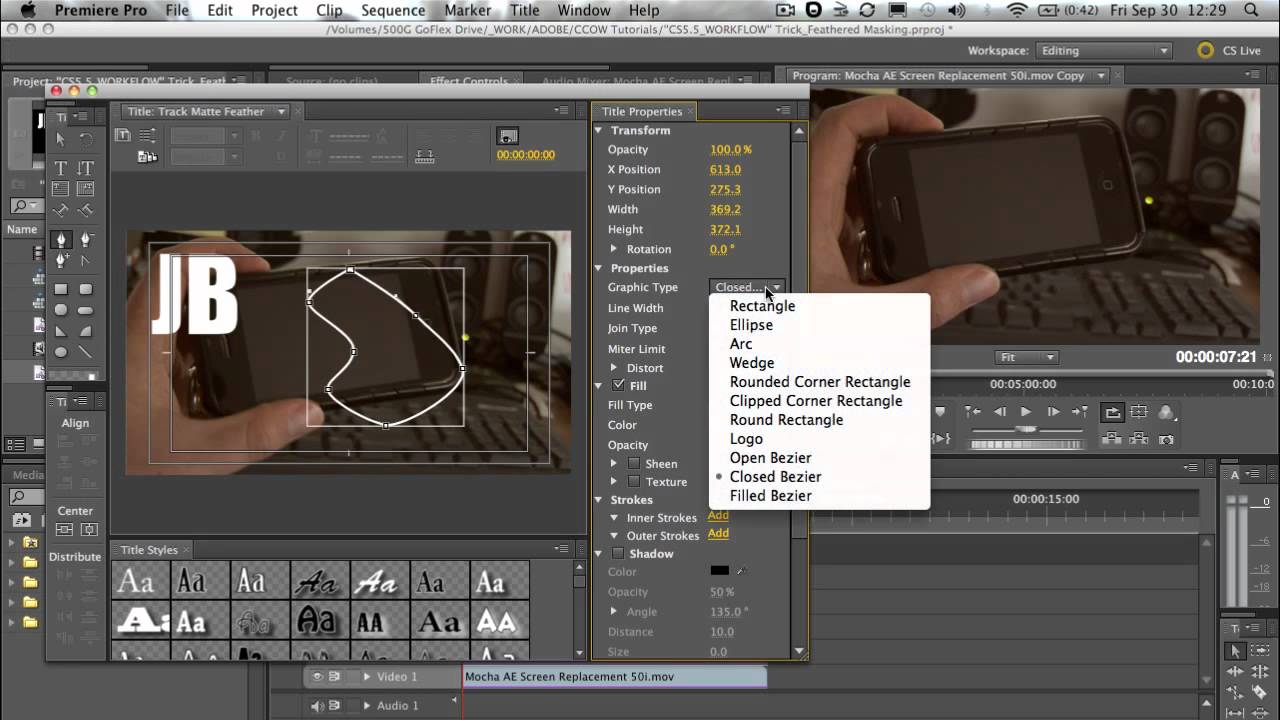Click the Mocha AE Screen Replacement clip
Screen dimensions: 1280x720
[x=615, y=677]
